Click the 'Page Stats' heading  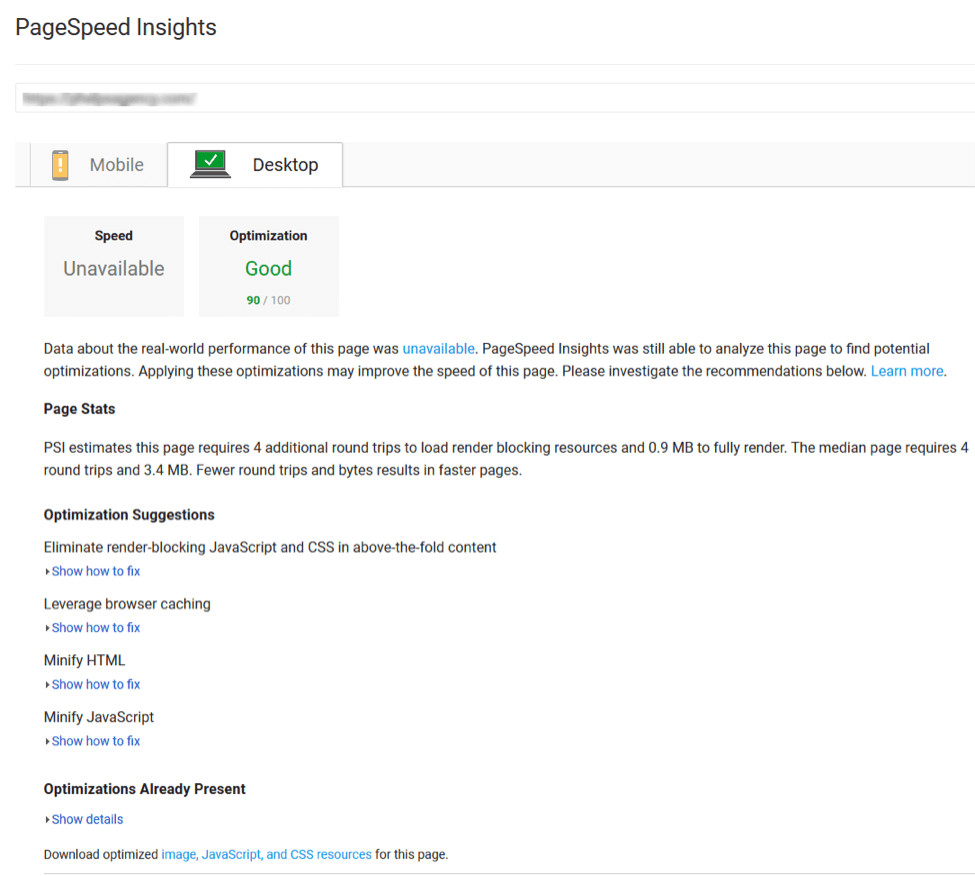[80, 409]
